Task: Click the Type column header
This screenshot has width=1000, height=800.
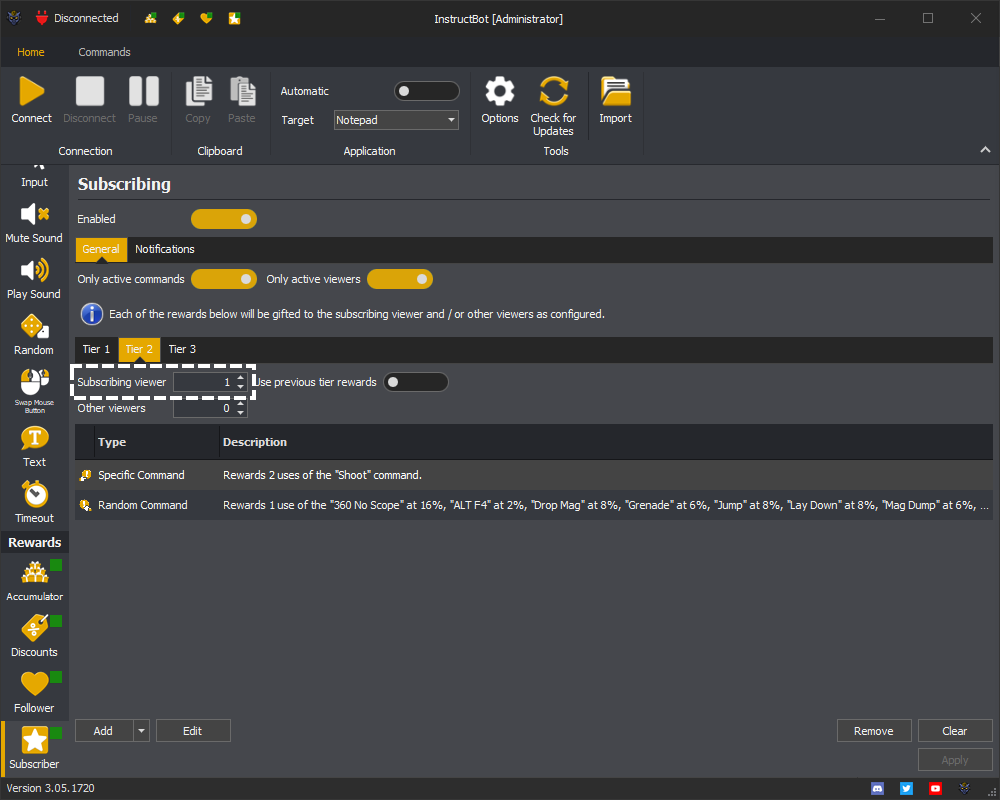Action: pos(157,442)
